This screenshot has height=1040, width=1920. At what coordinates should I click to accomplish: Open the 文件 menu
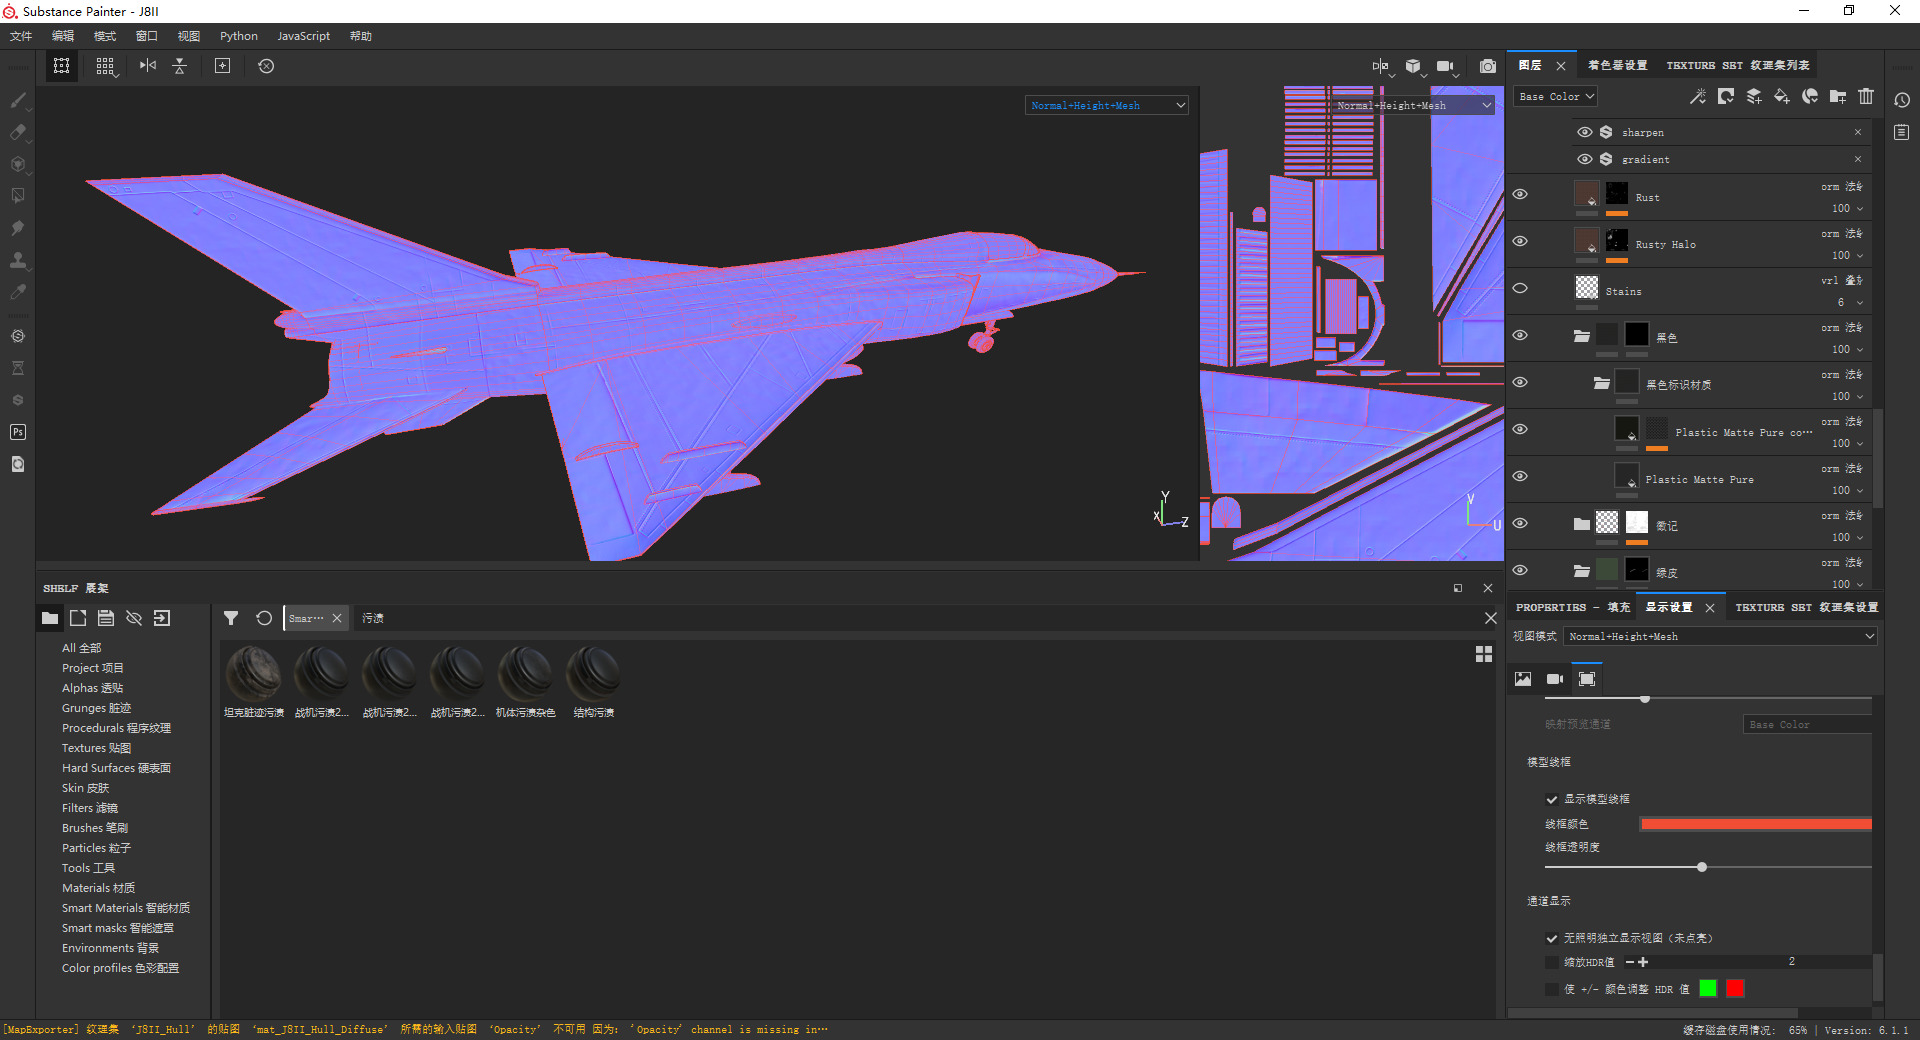[21, 36]
